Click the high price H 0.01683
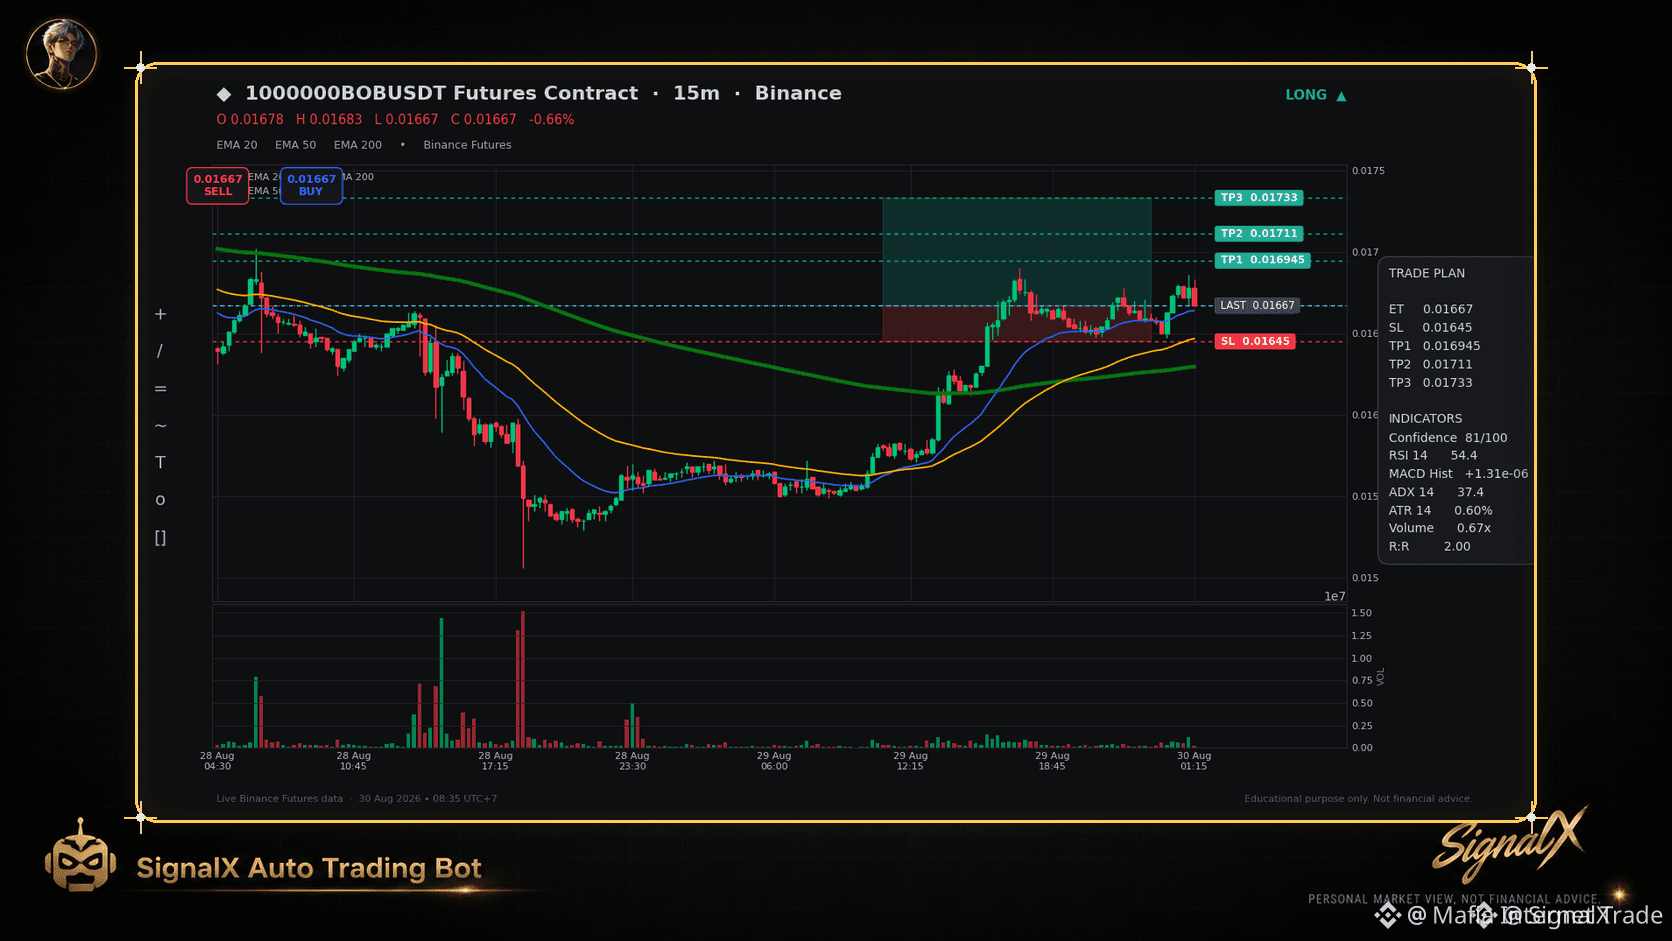 pyautogui.click(x=329, y=120)
